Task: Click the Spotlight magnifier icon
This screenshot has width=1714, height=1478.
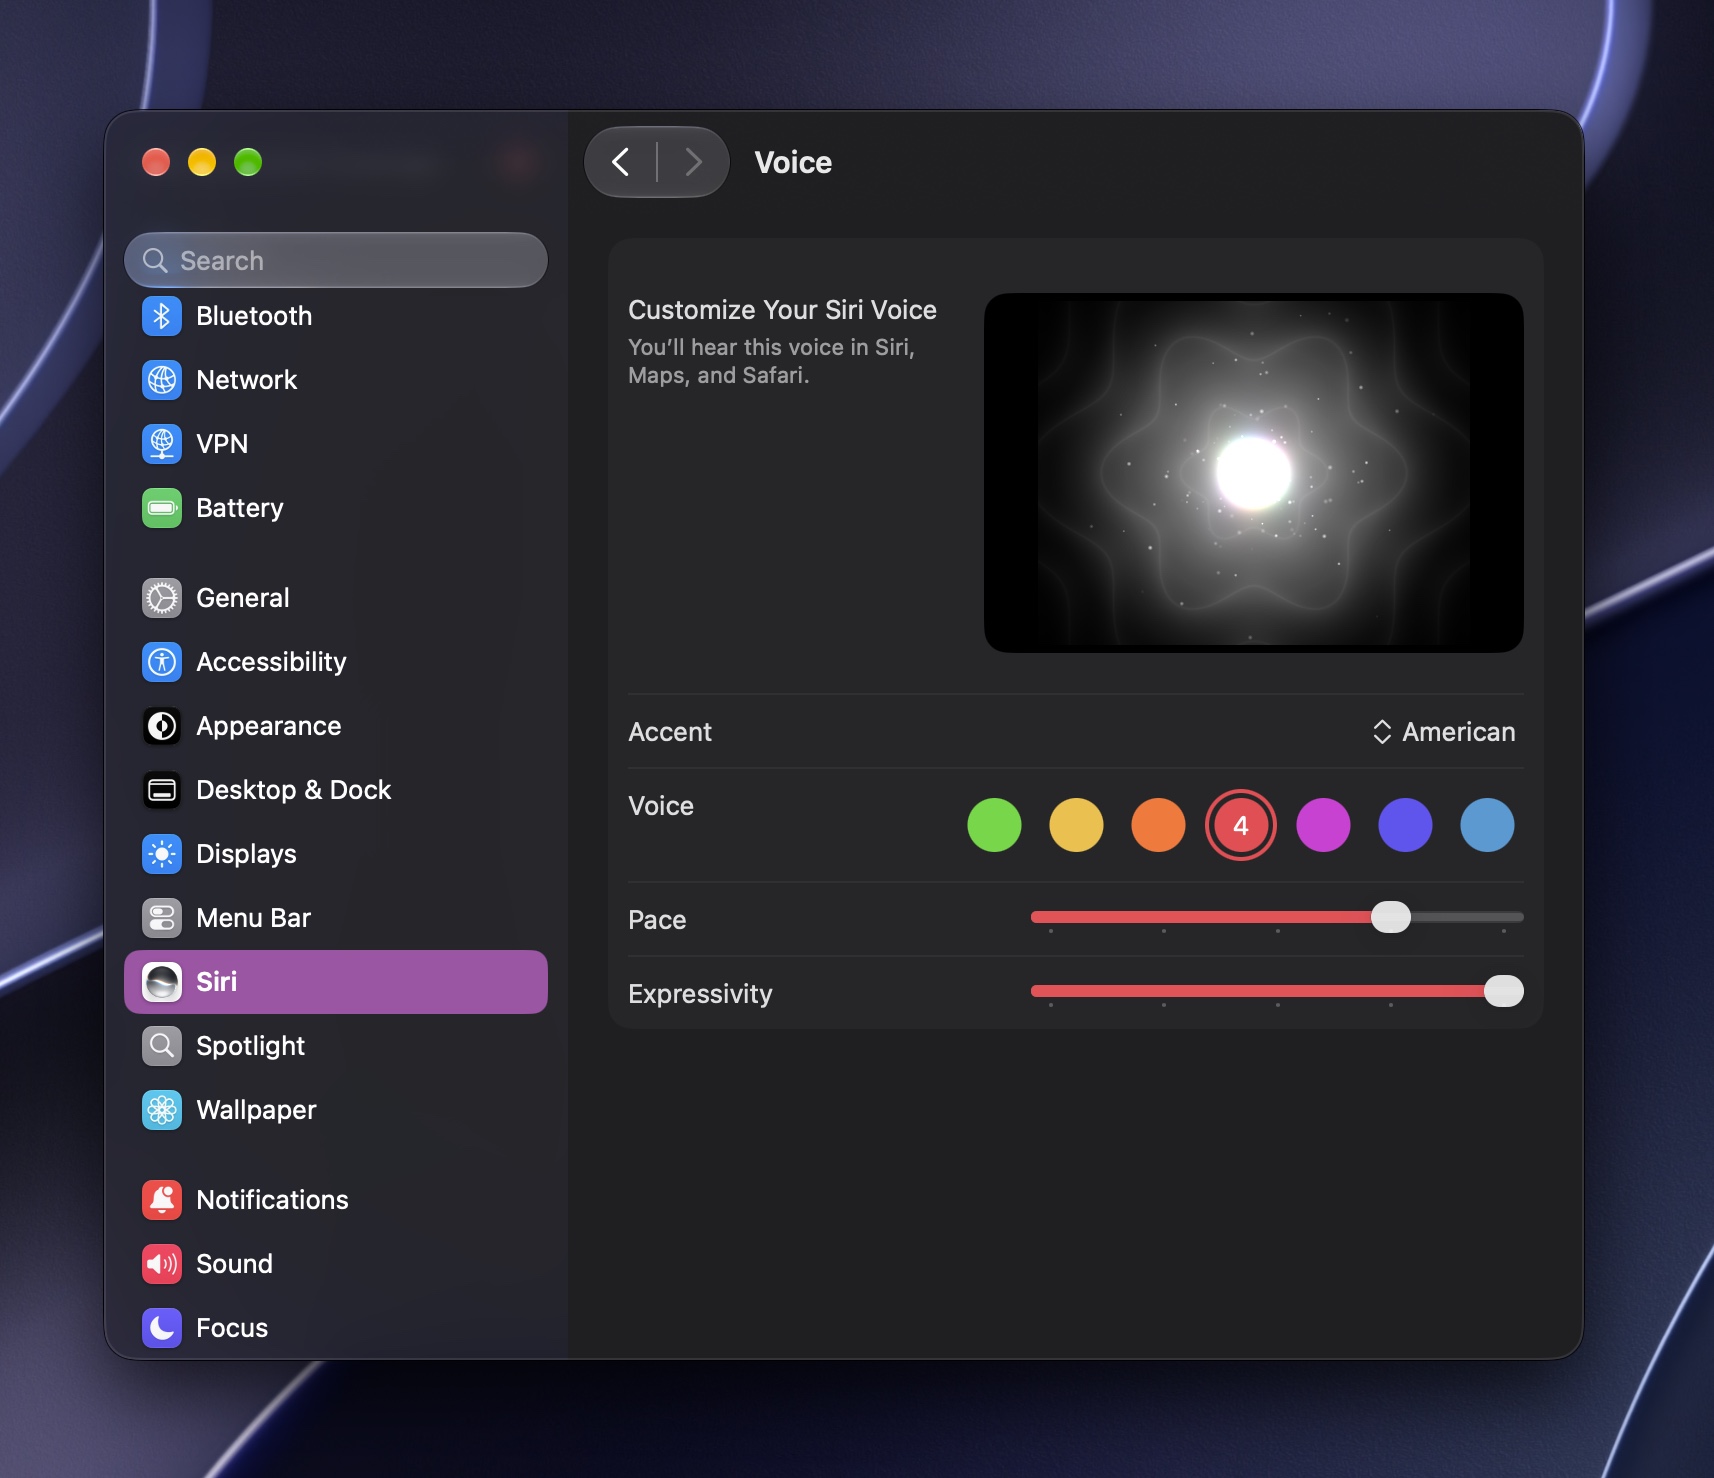Action: (x=162, y=1046)
